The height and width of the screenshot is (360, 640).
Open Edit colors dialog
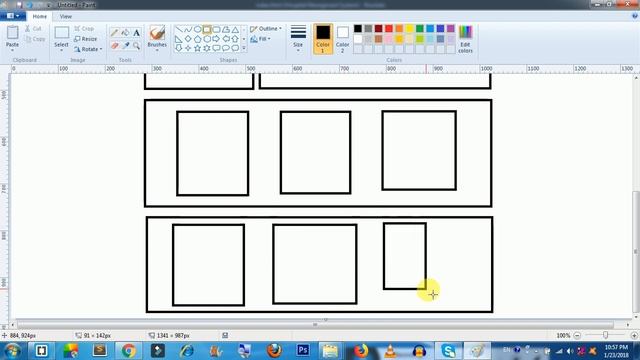(465, 39)
